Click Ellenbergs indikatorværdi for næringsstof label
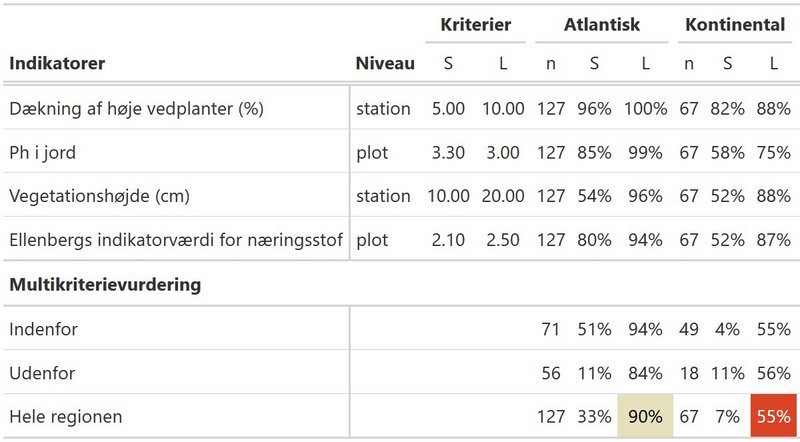The width and height of the screenshot is (800, 442). pos(176,240)
